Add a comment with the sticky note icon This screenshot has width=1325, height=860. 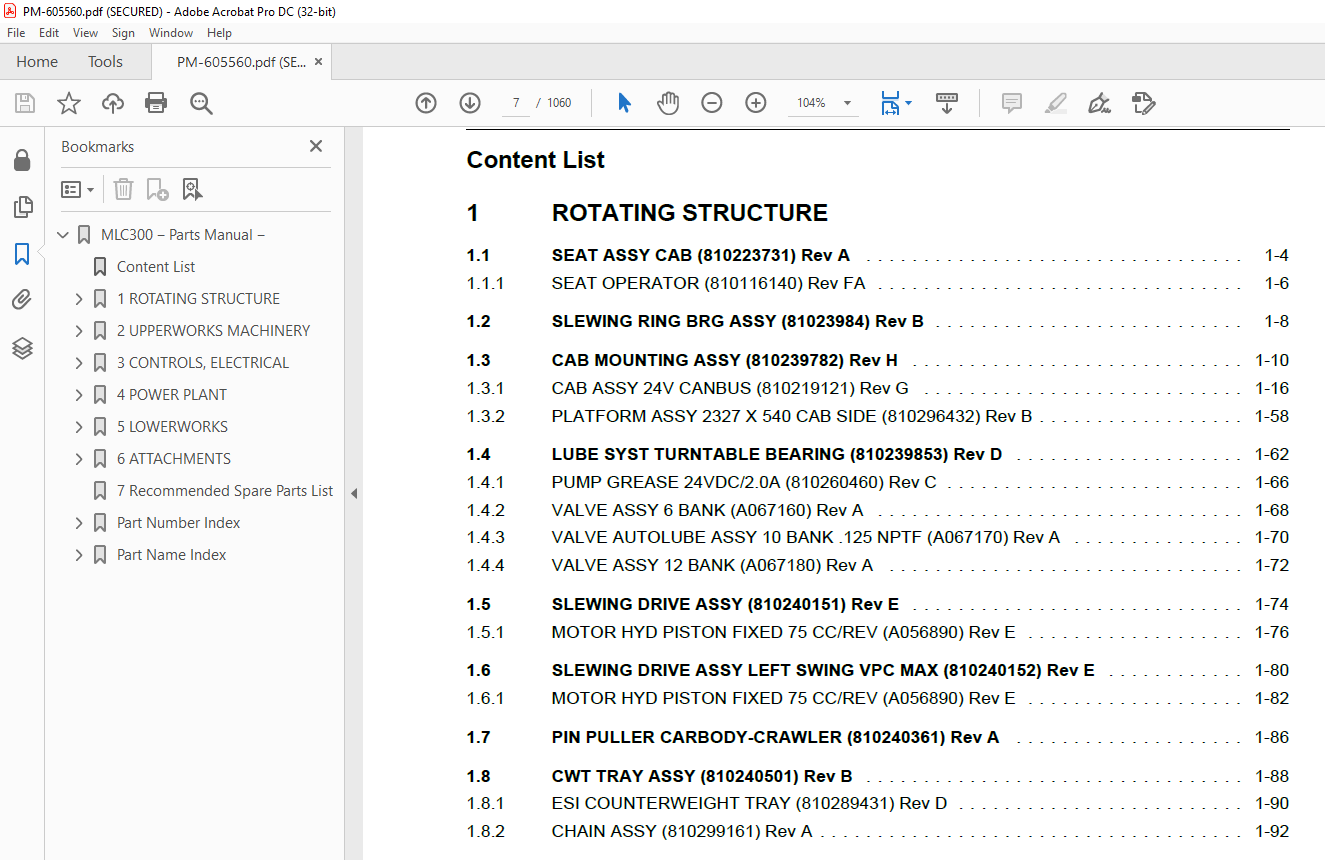click(1012, 103)
